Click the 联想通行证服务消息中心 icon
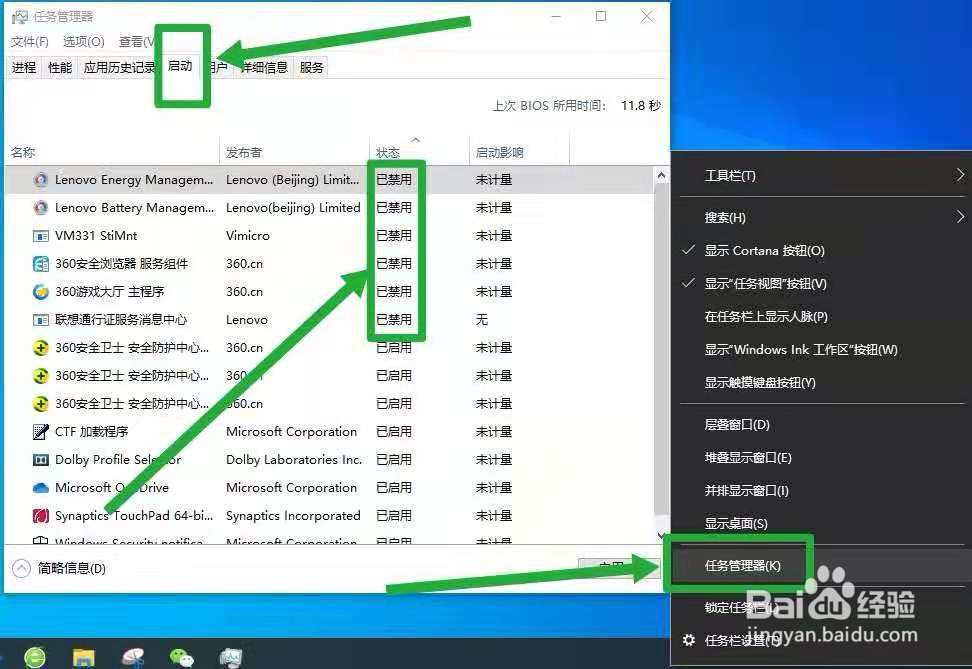This screenshot has width=972, height=669. (x=41, y=320)
